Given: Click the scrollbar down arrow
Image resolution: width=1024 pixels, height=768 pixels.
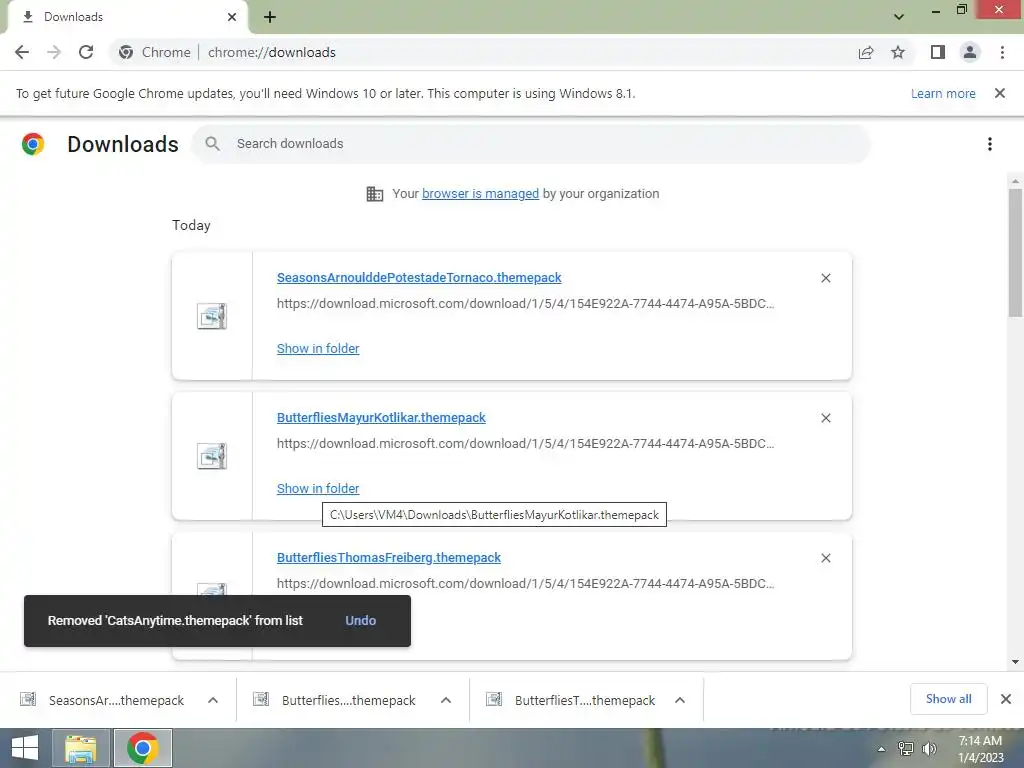Looking at the screenshot, I should pyautogui.click(x=1015, y=662).
